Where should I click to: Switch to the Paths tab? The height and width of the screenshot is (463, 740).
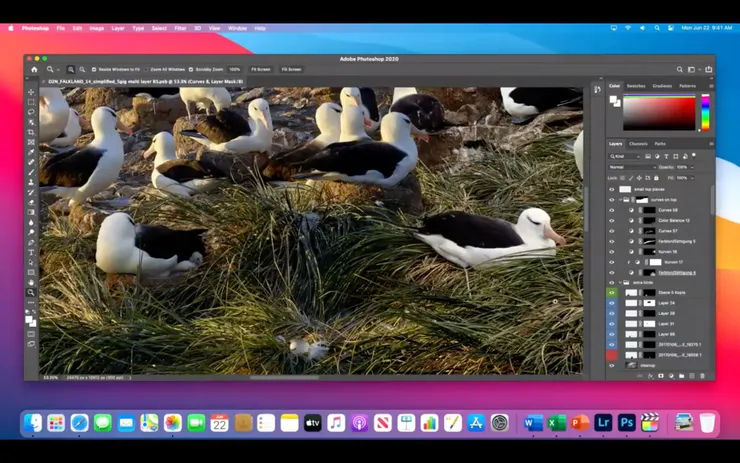point(660,143)
